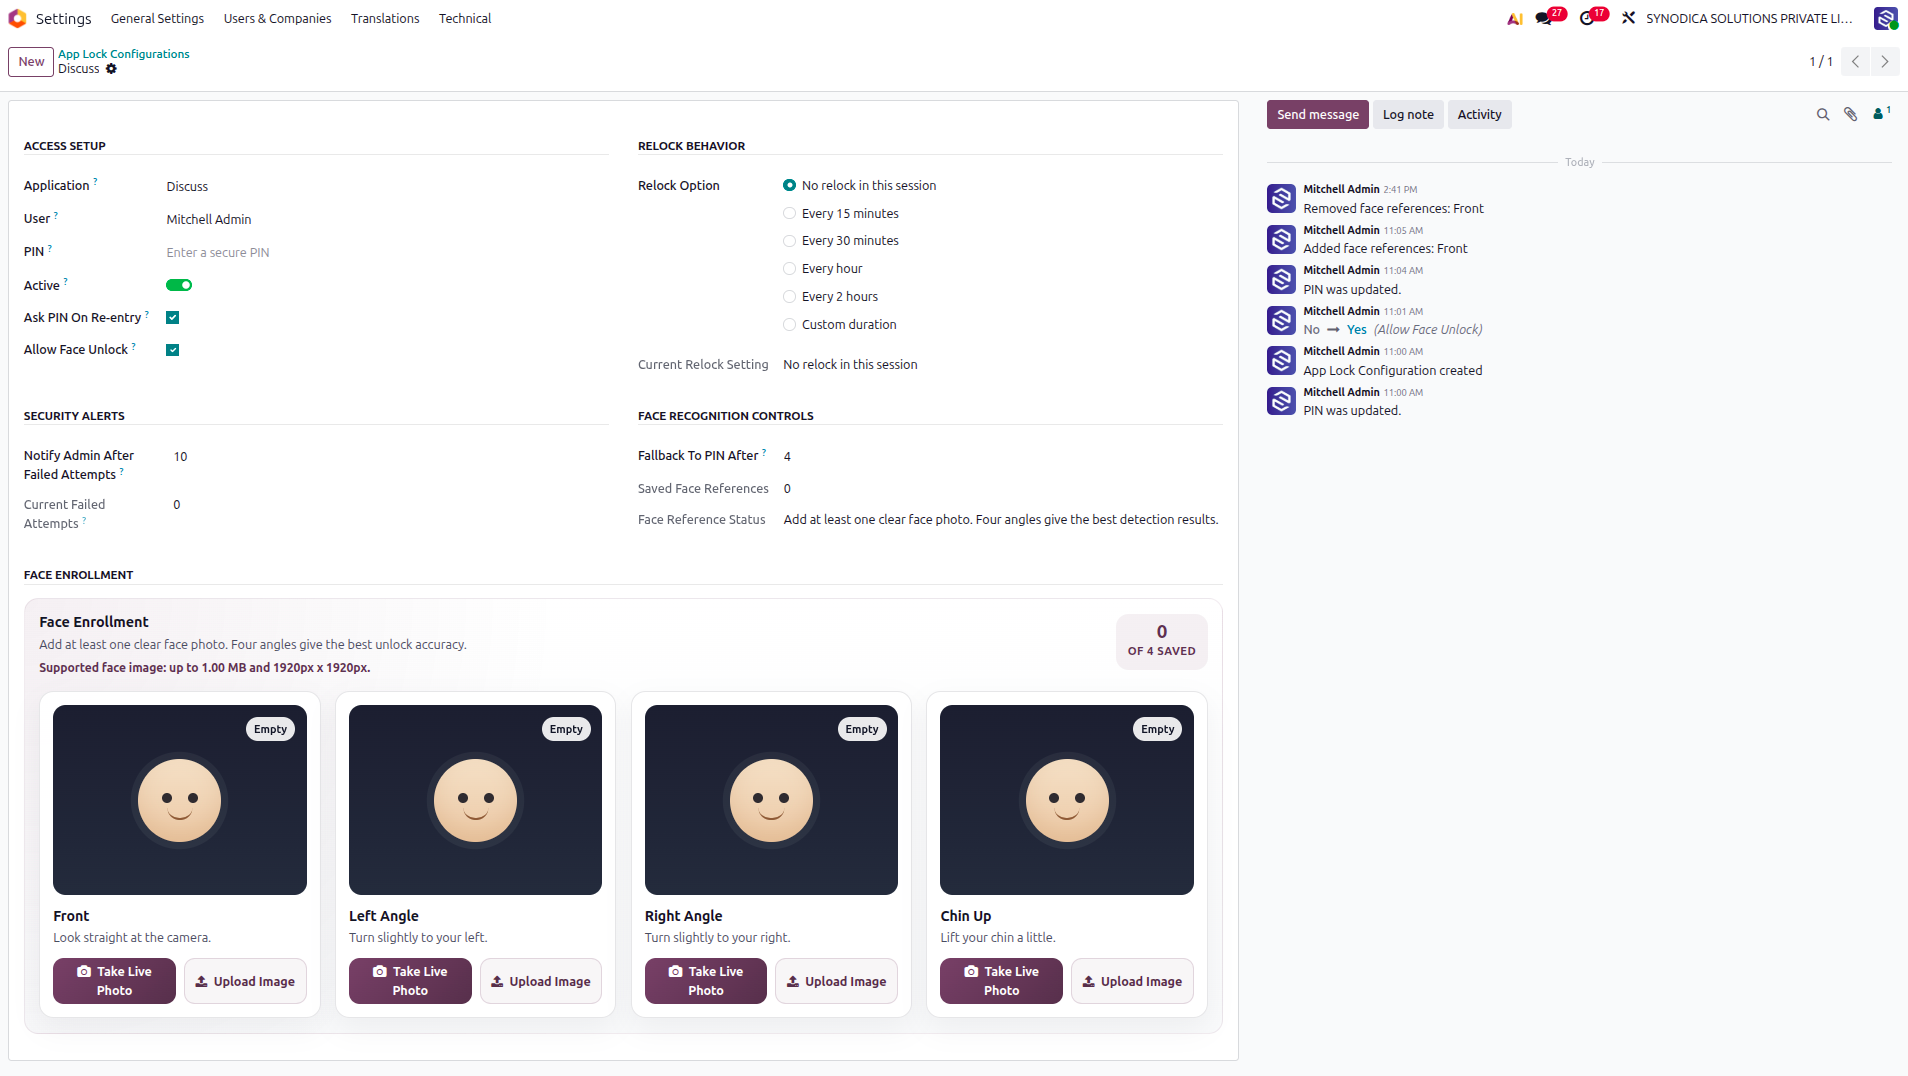Image resolution: width=1908 pixels, height=1076 pixels.
Task: Click help mark next to Fallback To PIN After
Action: tap(764, 452)
